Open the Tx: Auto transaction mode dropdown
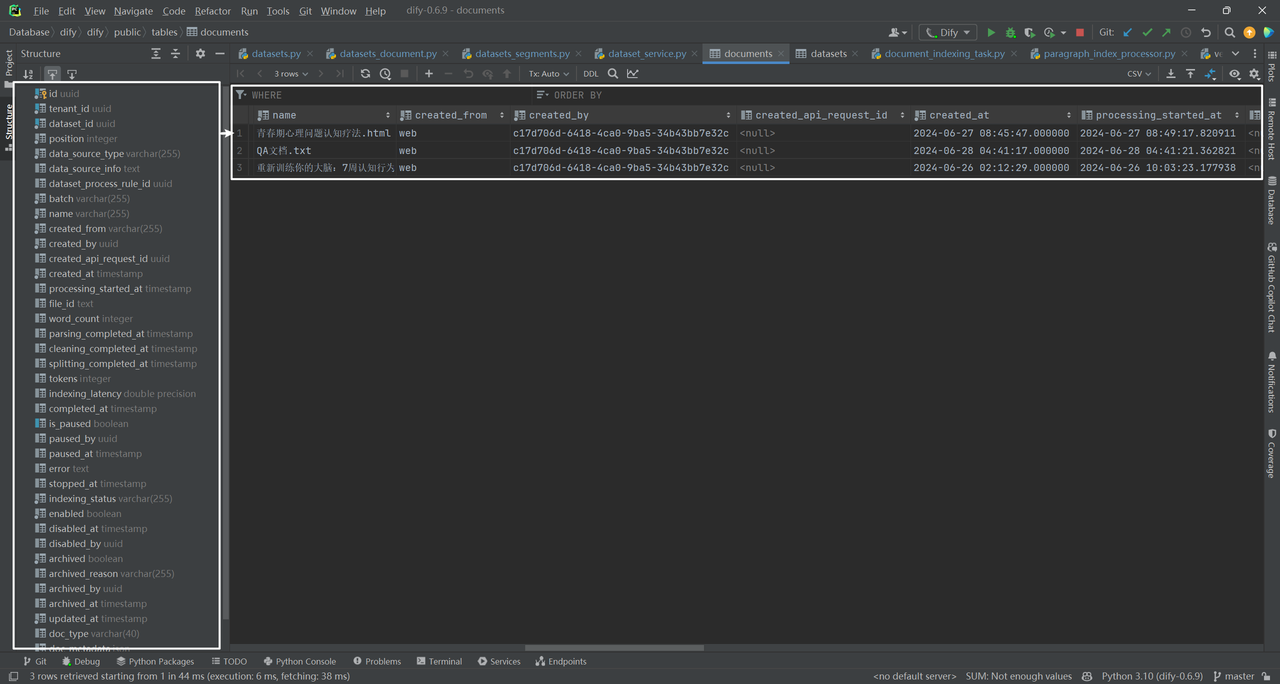The height and width of the screenshot is (684, 1280). tap(549, 74)
